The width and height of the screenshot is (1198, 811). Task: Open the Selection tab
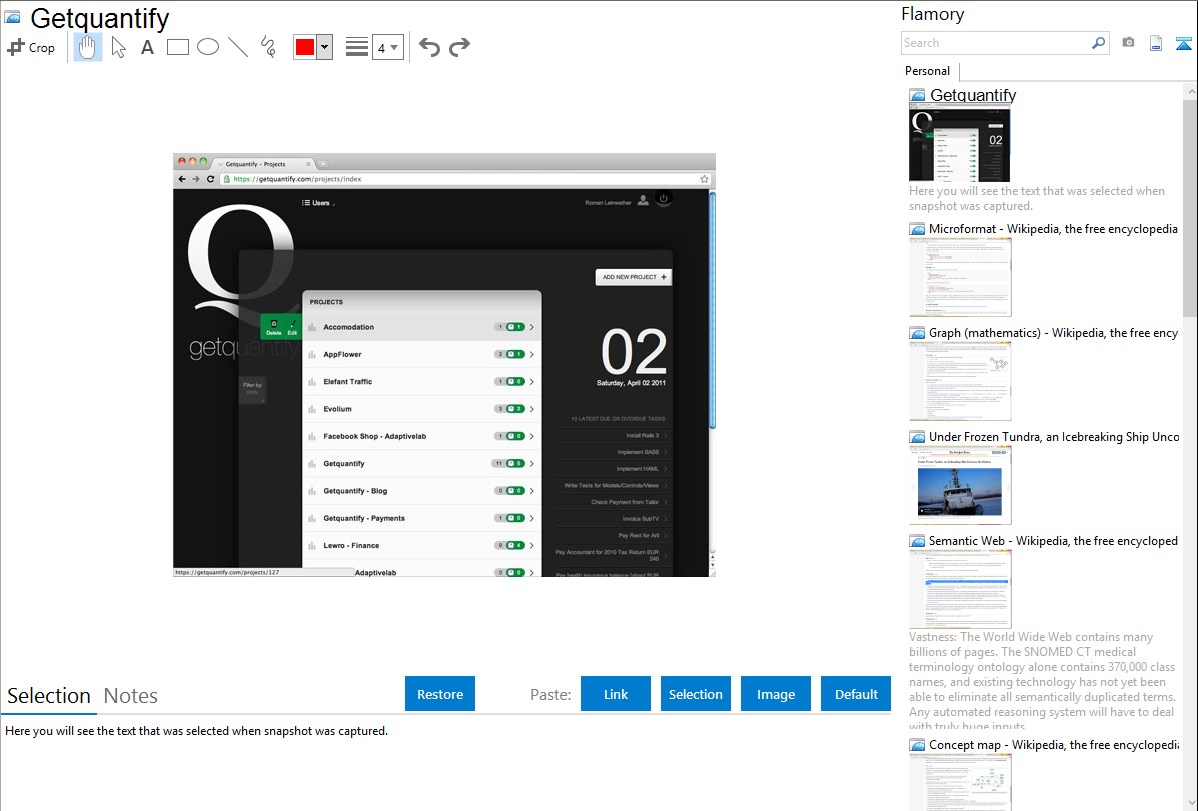click(49, 696)
